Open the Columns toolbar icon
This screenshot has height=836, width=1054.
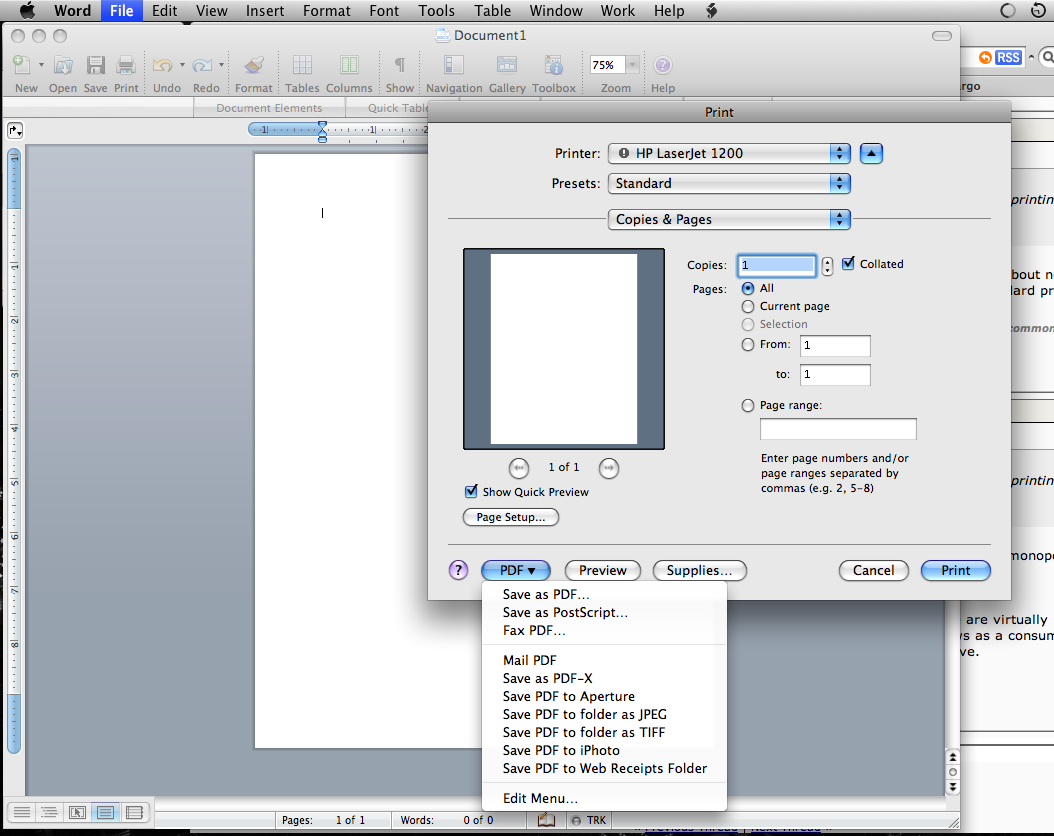(349, 65)
